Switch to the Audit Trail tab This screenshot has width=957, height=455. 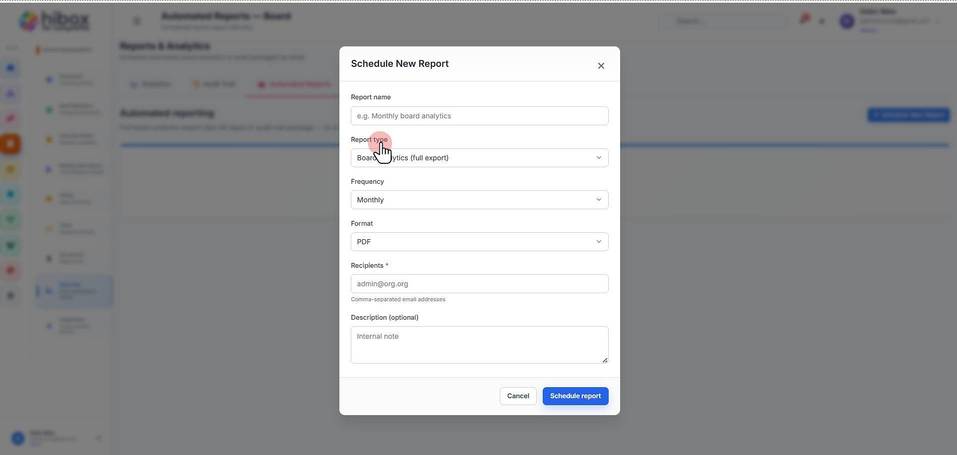(214, 84)
